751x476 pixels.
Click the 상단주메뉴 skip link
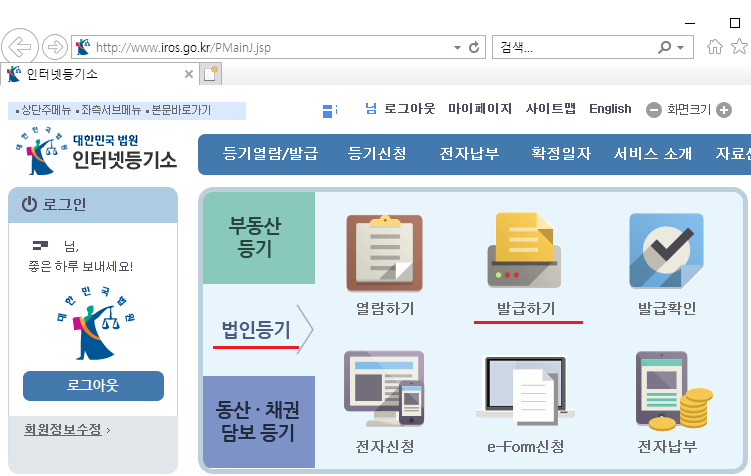[x=46, y=111]
